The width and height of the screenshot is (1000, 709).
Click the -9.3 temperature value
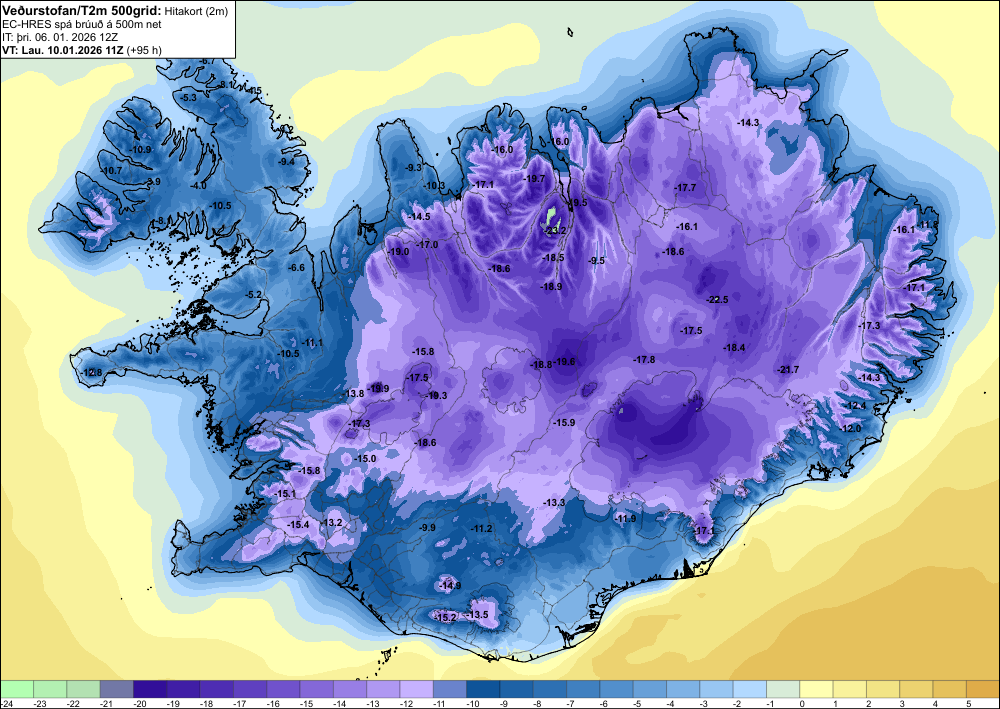coord(414,167)
